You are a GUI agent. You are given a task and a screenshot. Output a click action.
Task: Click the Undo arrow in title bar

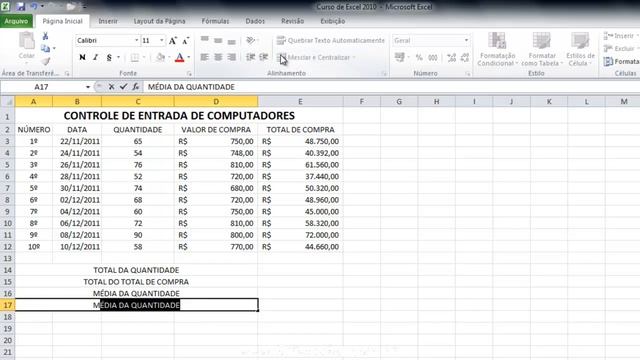[34, 7]
